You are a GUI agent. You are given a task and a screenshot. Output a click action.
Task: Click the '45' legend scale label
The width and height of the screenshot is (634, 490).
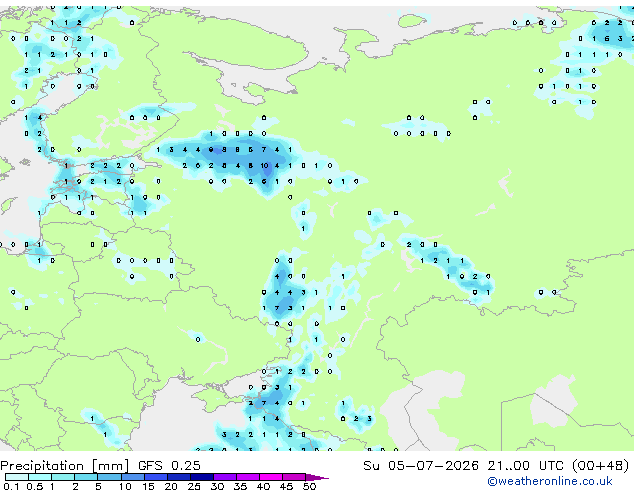(286, 486)
